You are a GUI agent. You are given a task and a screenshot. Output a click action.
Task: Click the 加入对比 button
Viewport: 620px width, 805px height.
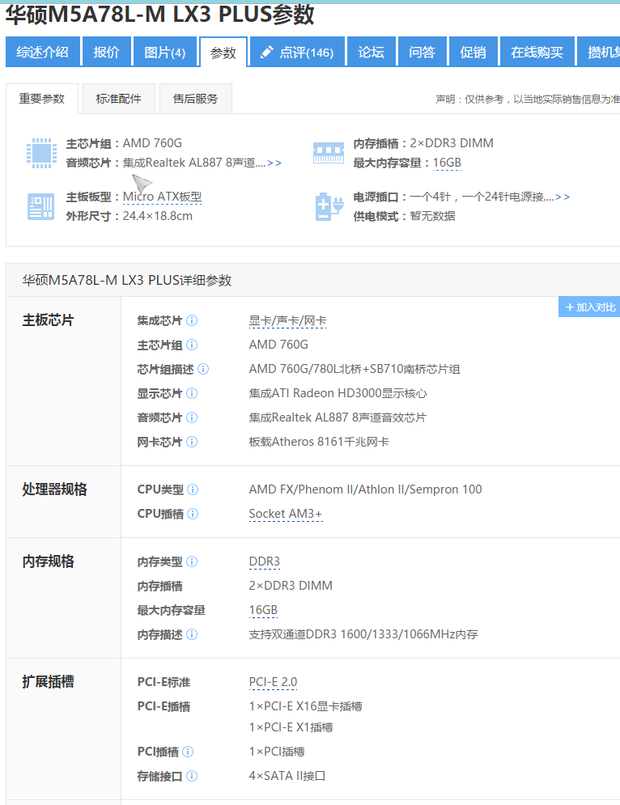pyautogui.click(x=589, y=307)
